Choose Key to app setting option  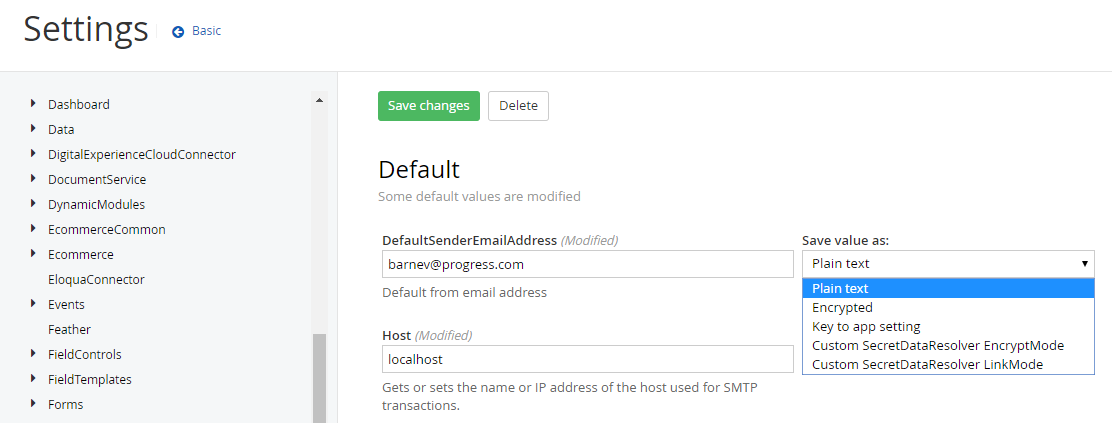click(x=866, y=327)
